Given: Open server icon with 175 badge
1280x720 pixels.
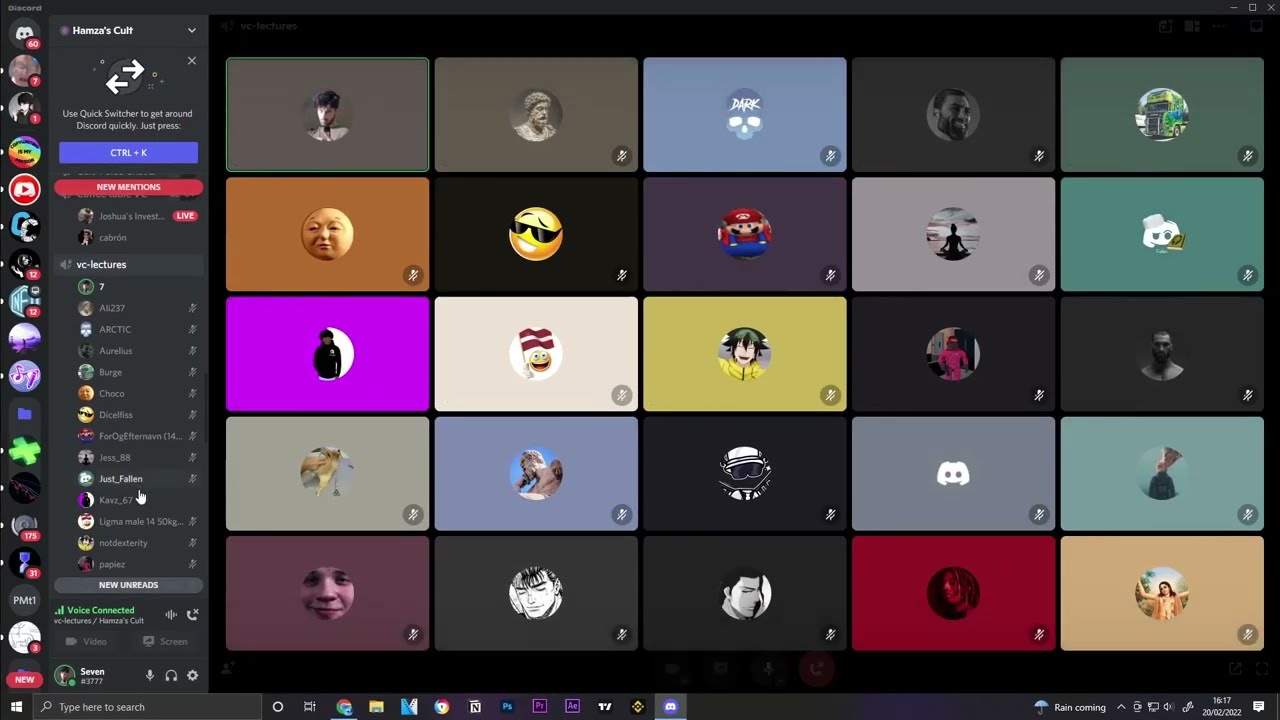Looking at the screenshot, I should click(25, 526).
